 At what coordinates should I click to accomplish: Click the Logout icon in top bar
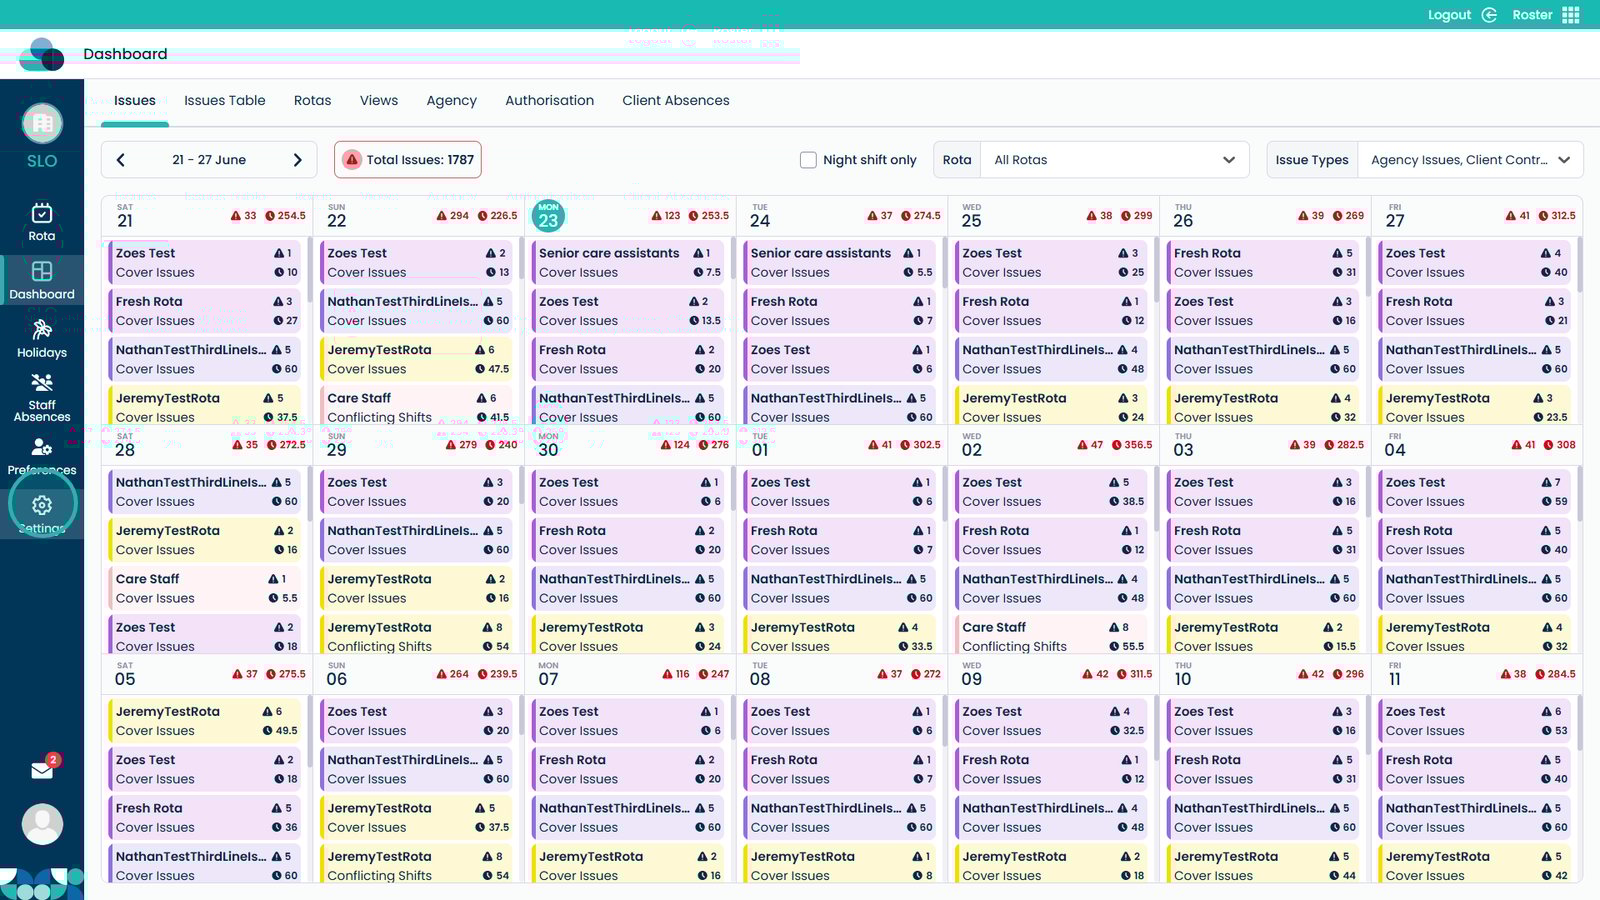[1489, 15]
